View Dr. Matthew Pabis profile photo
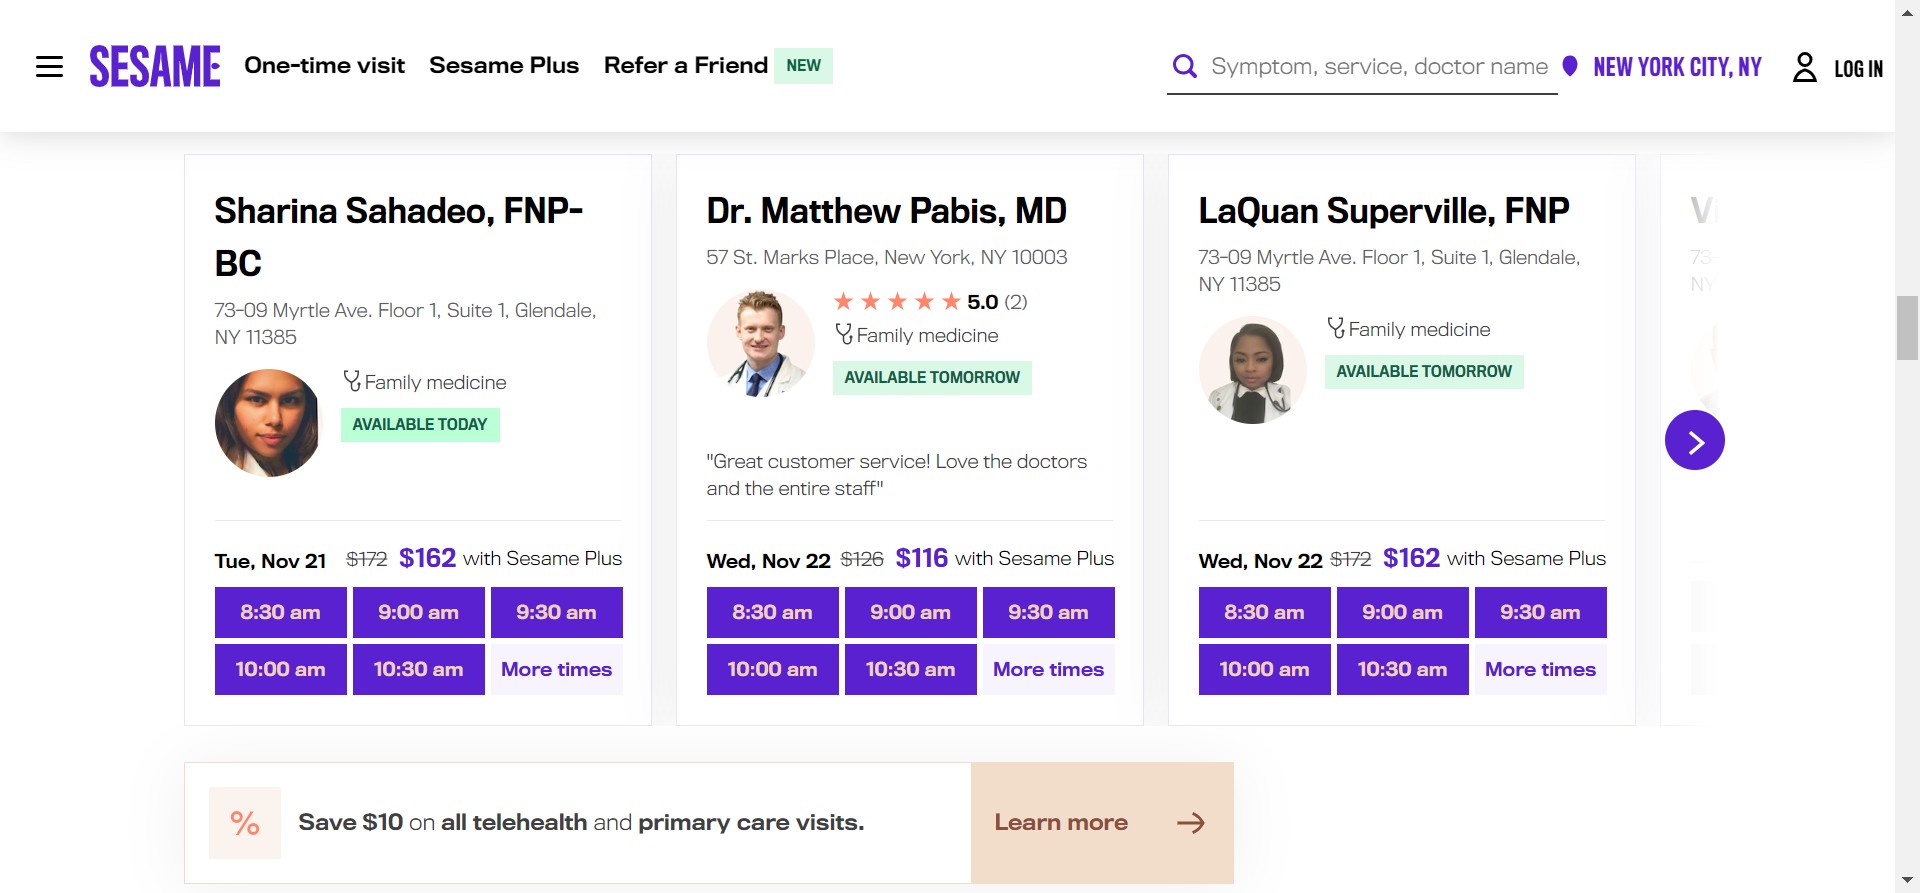The width and height of the screenshot is (1920, 893). pyautogui.click(x=760, y=343)
